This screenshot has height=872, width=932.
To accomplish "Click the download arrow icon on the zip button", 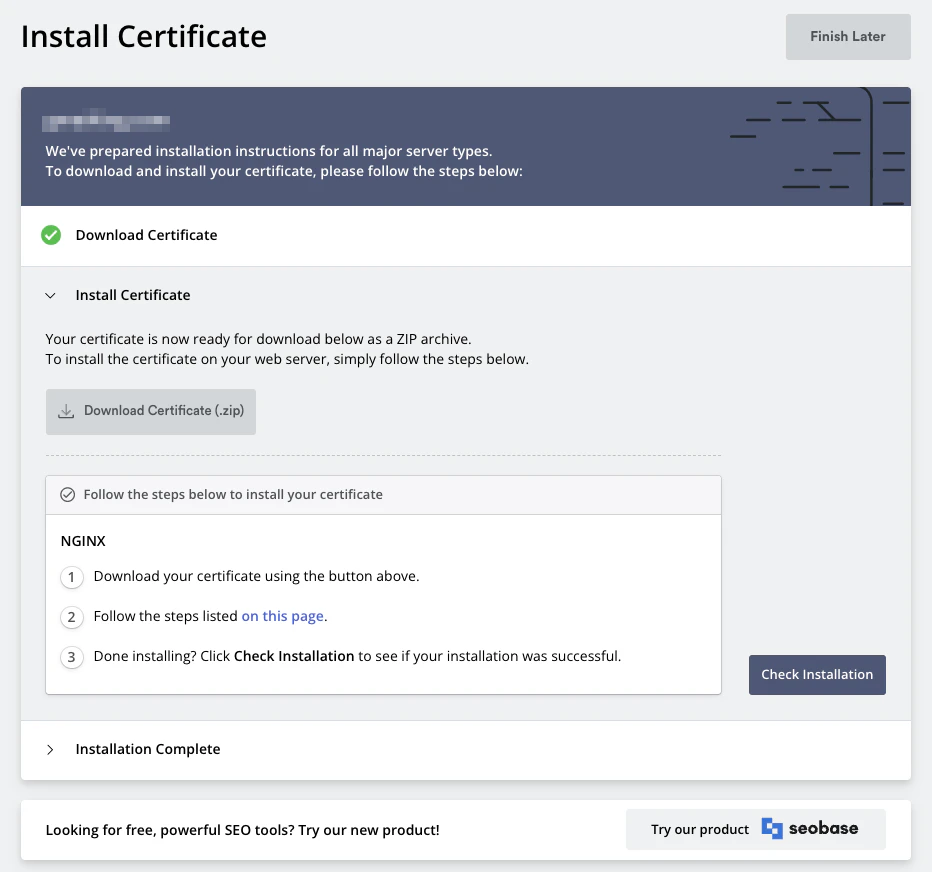I will pyautogui.click(x=65, y=411).
